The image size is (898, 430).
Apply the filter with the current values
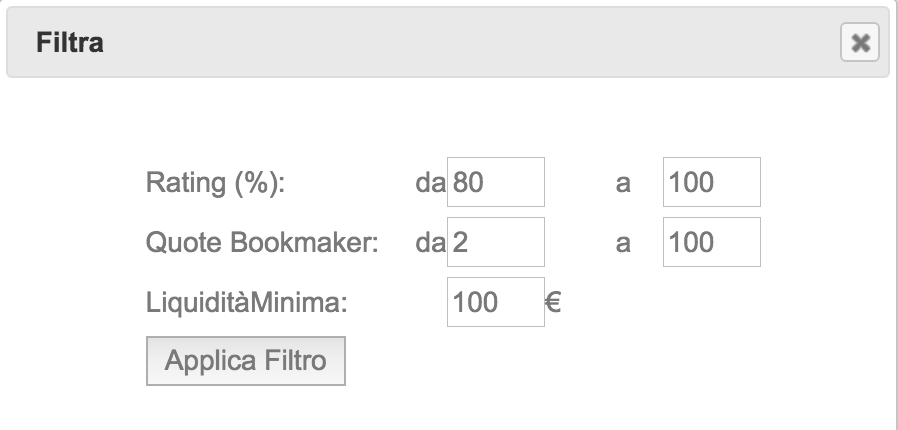tap(246, 361)
